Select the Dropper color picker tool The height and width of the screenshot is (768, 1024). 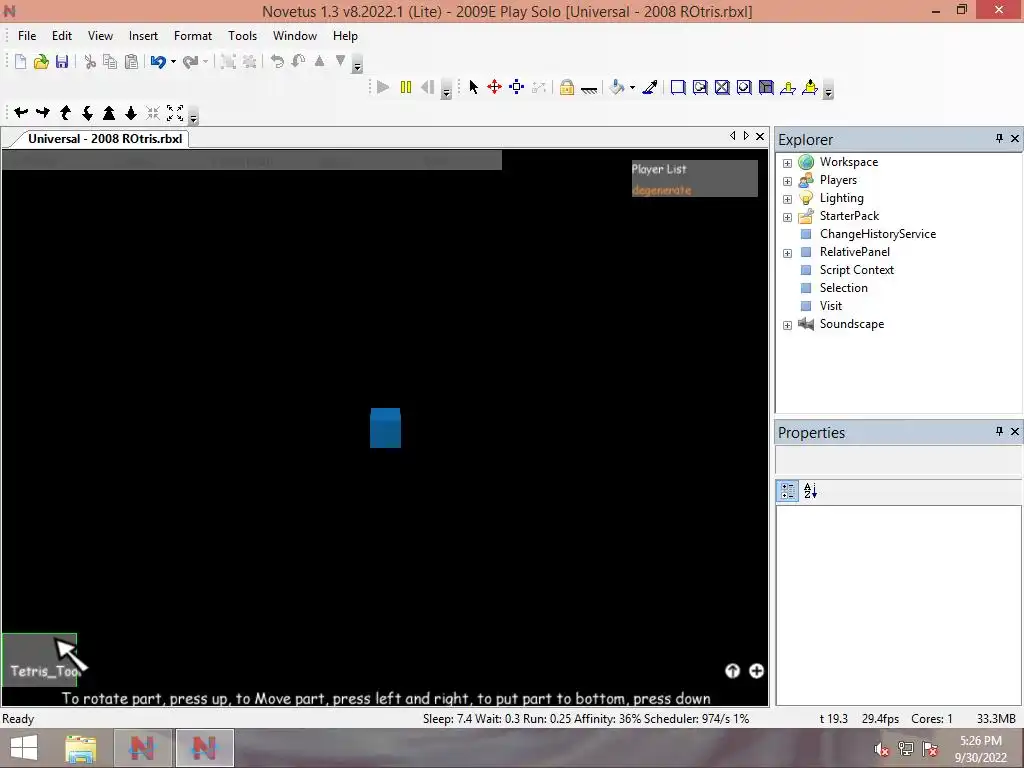[x=650, y=87]
